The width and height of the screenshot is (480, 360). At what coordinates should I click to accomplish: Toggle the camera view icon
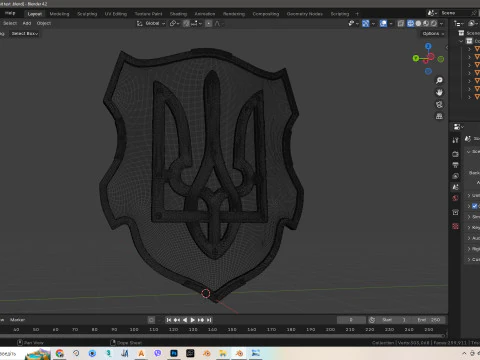pyautogui.click(x=439, y=104)
